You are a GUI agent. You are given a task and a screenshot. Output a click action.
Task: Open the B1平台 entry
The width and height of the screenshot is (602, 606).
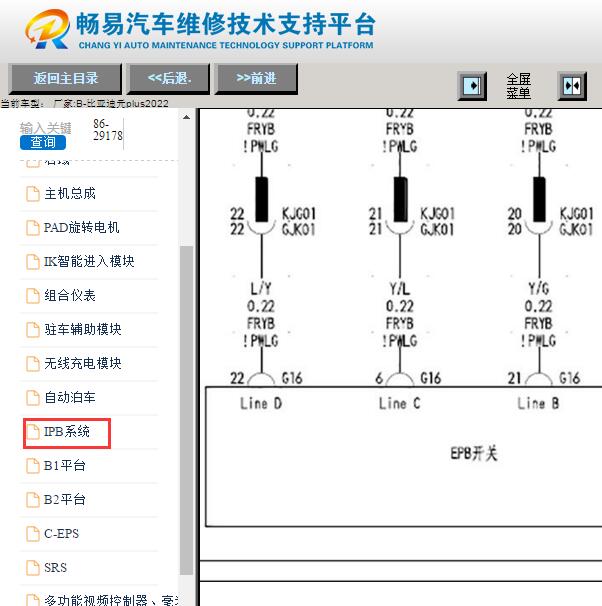tap(65, 466)
